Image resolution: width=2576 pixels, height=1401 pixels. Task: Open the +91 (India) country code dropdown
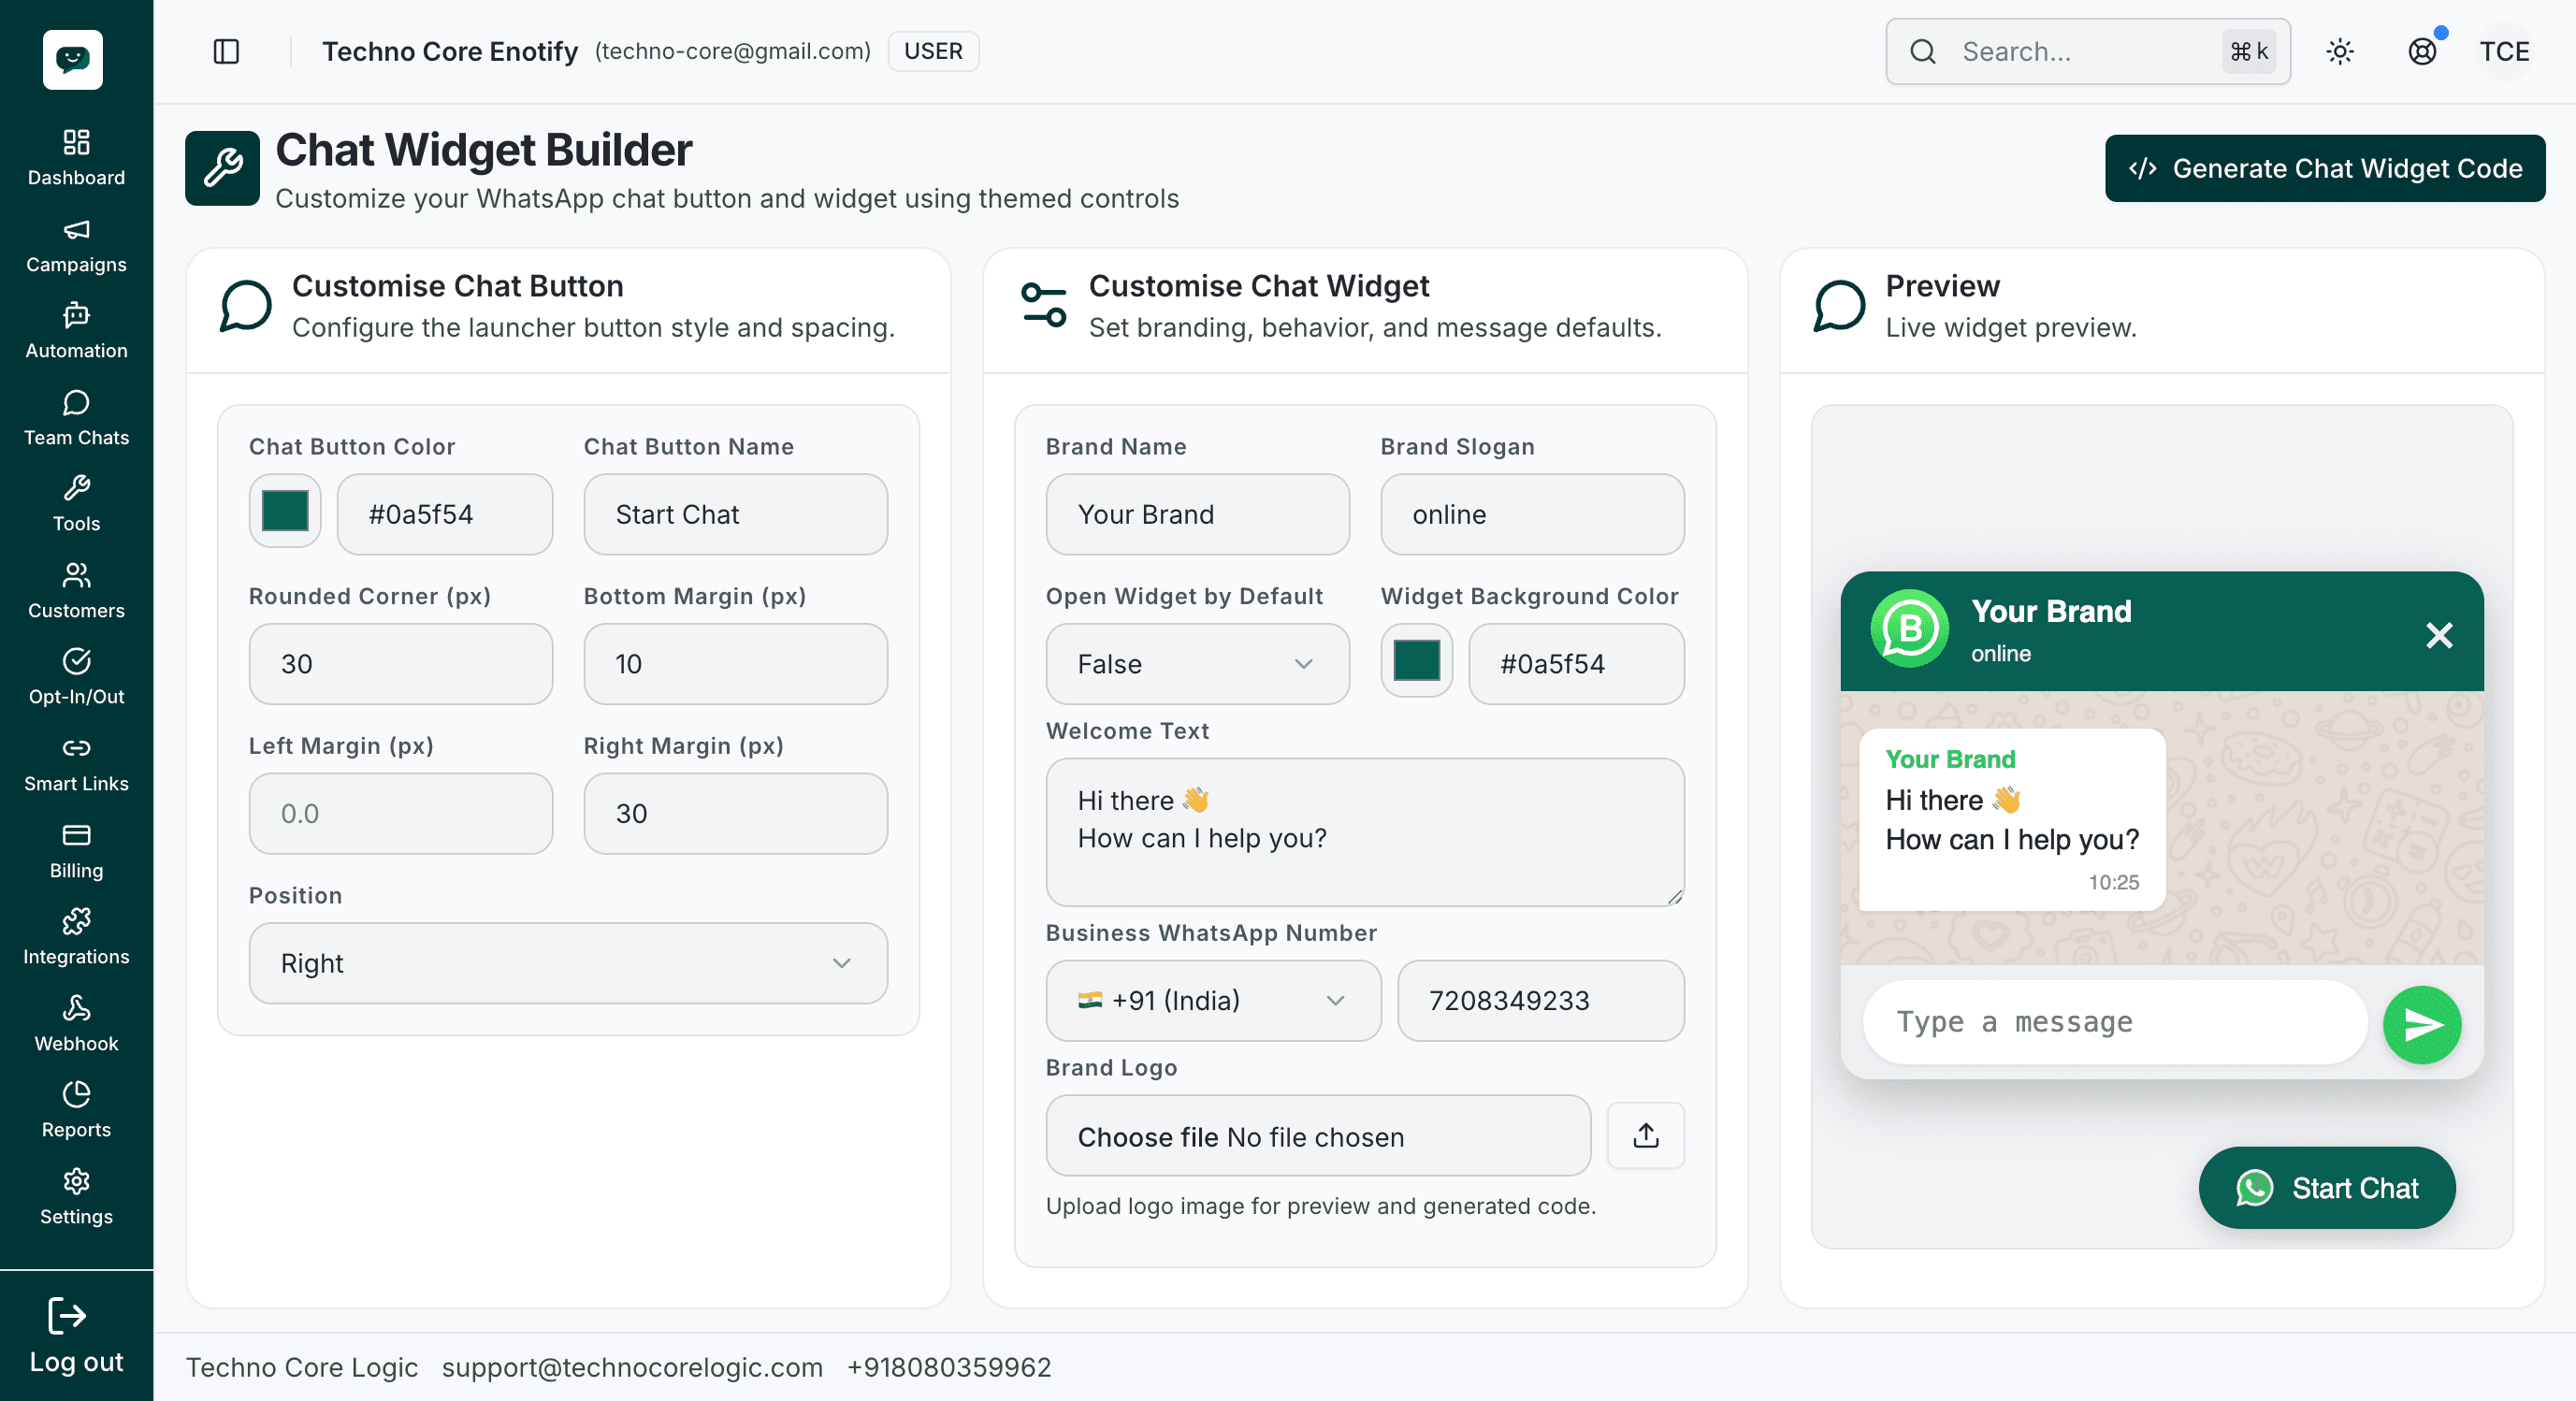1213,1001
